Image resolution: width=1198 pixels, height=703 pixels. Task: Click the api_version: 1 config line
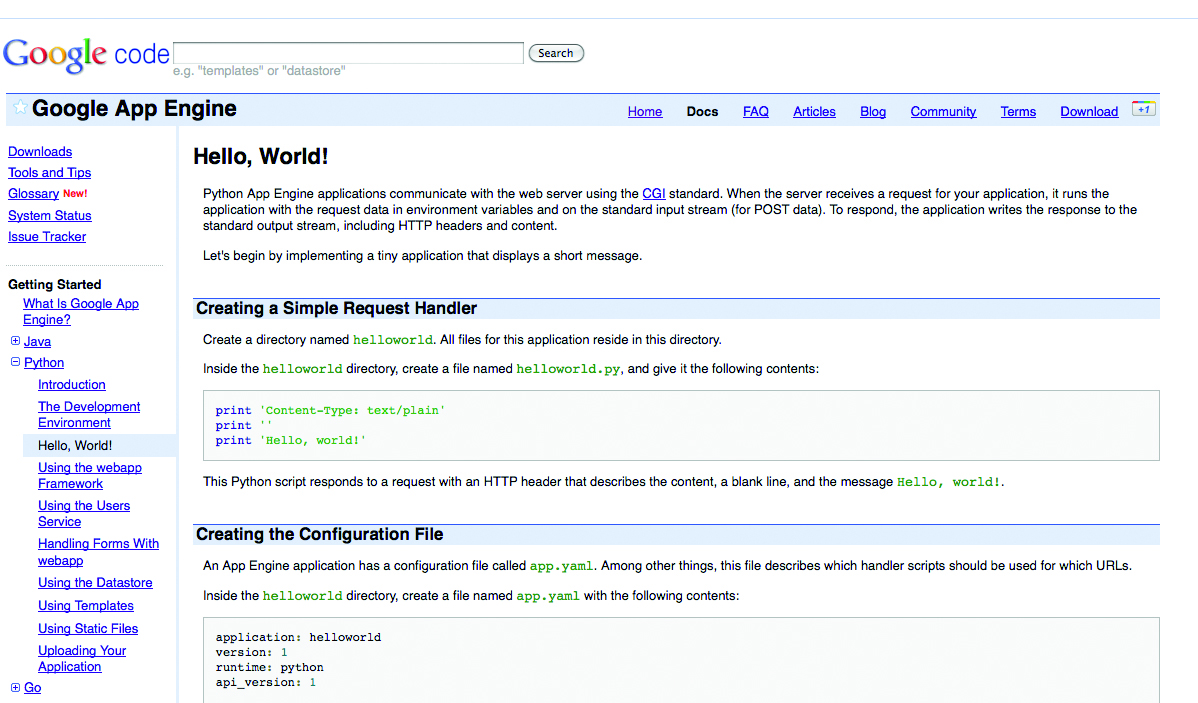click(266, 682)
